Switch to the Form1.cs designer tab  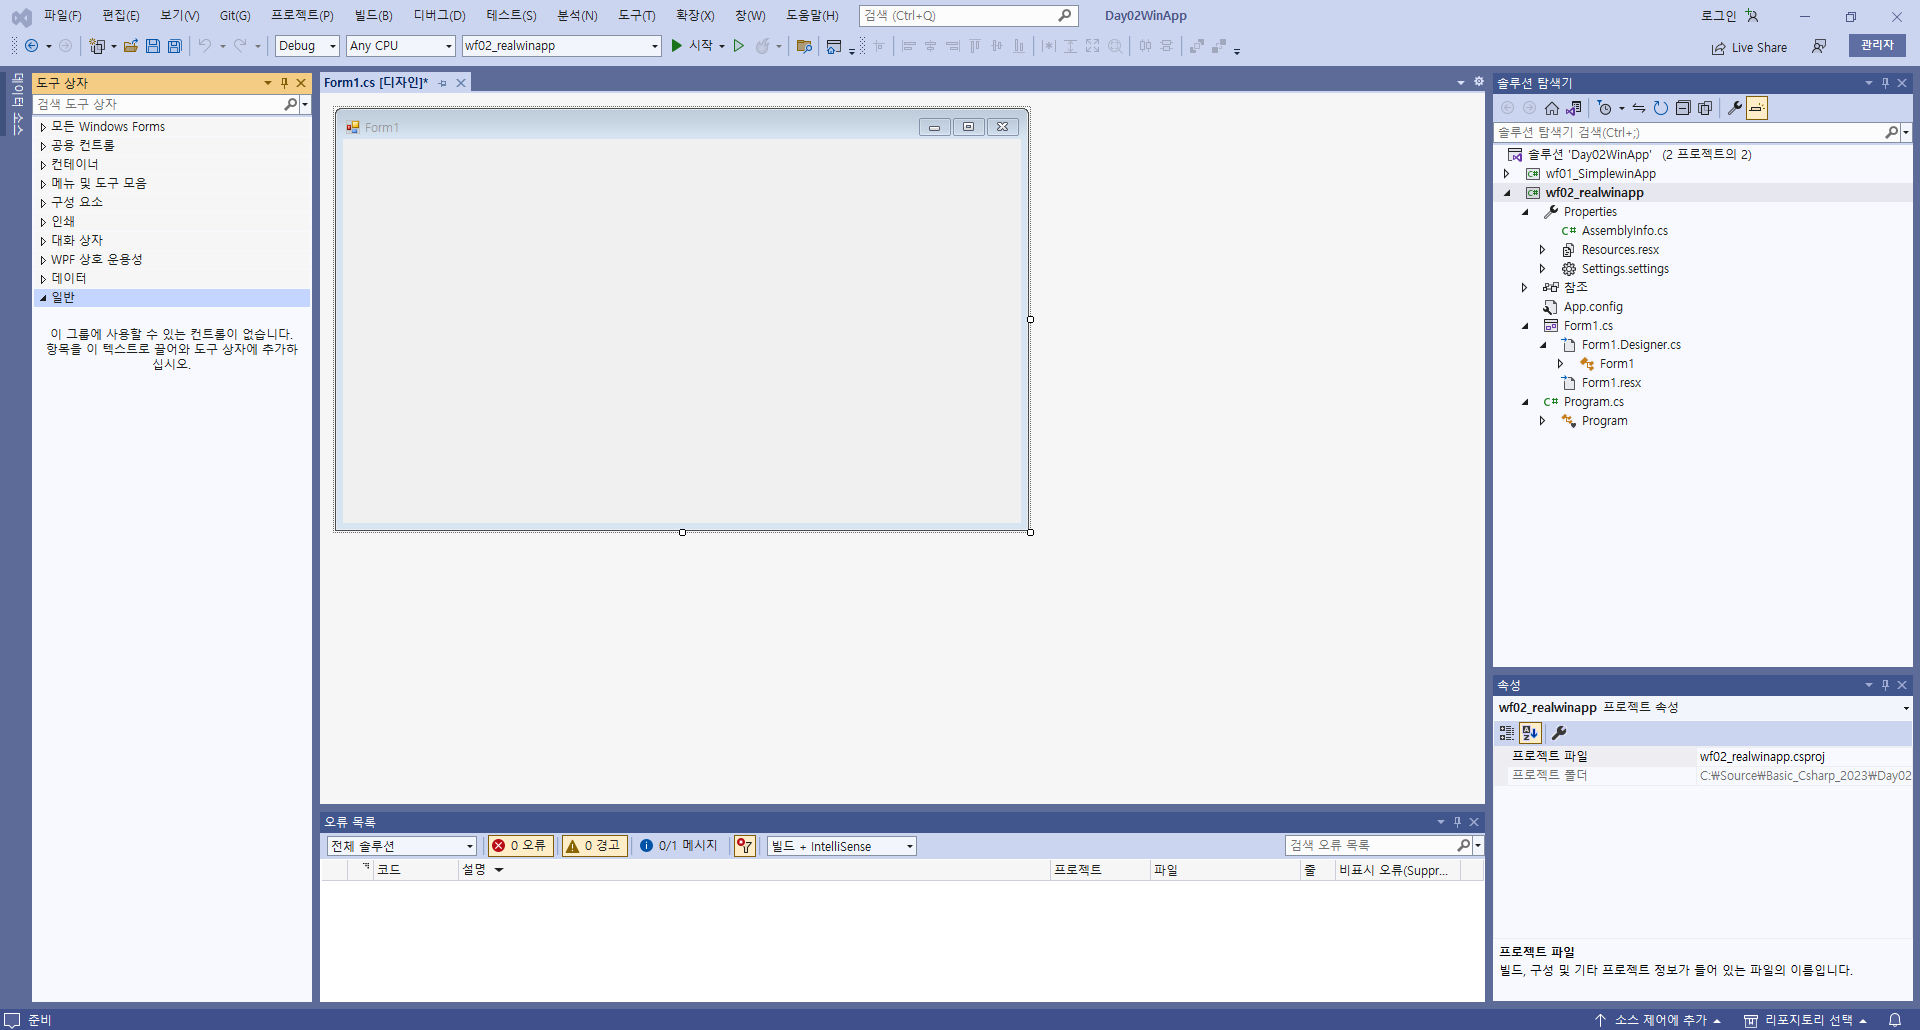click(375, 83)
